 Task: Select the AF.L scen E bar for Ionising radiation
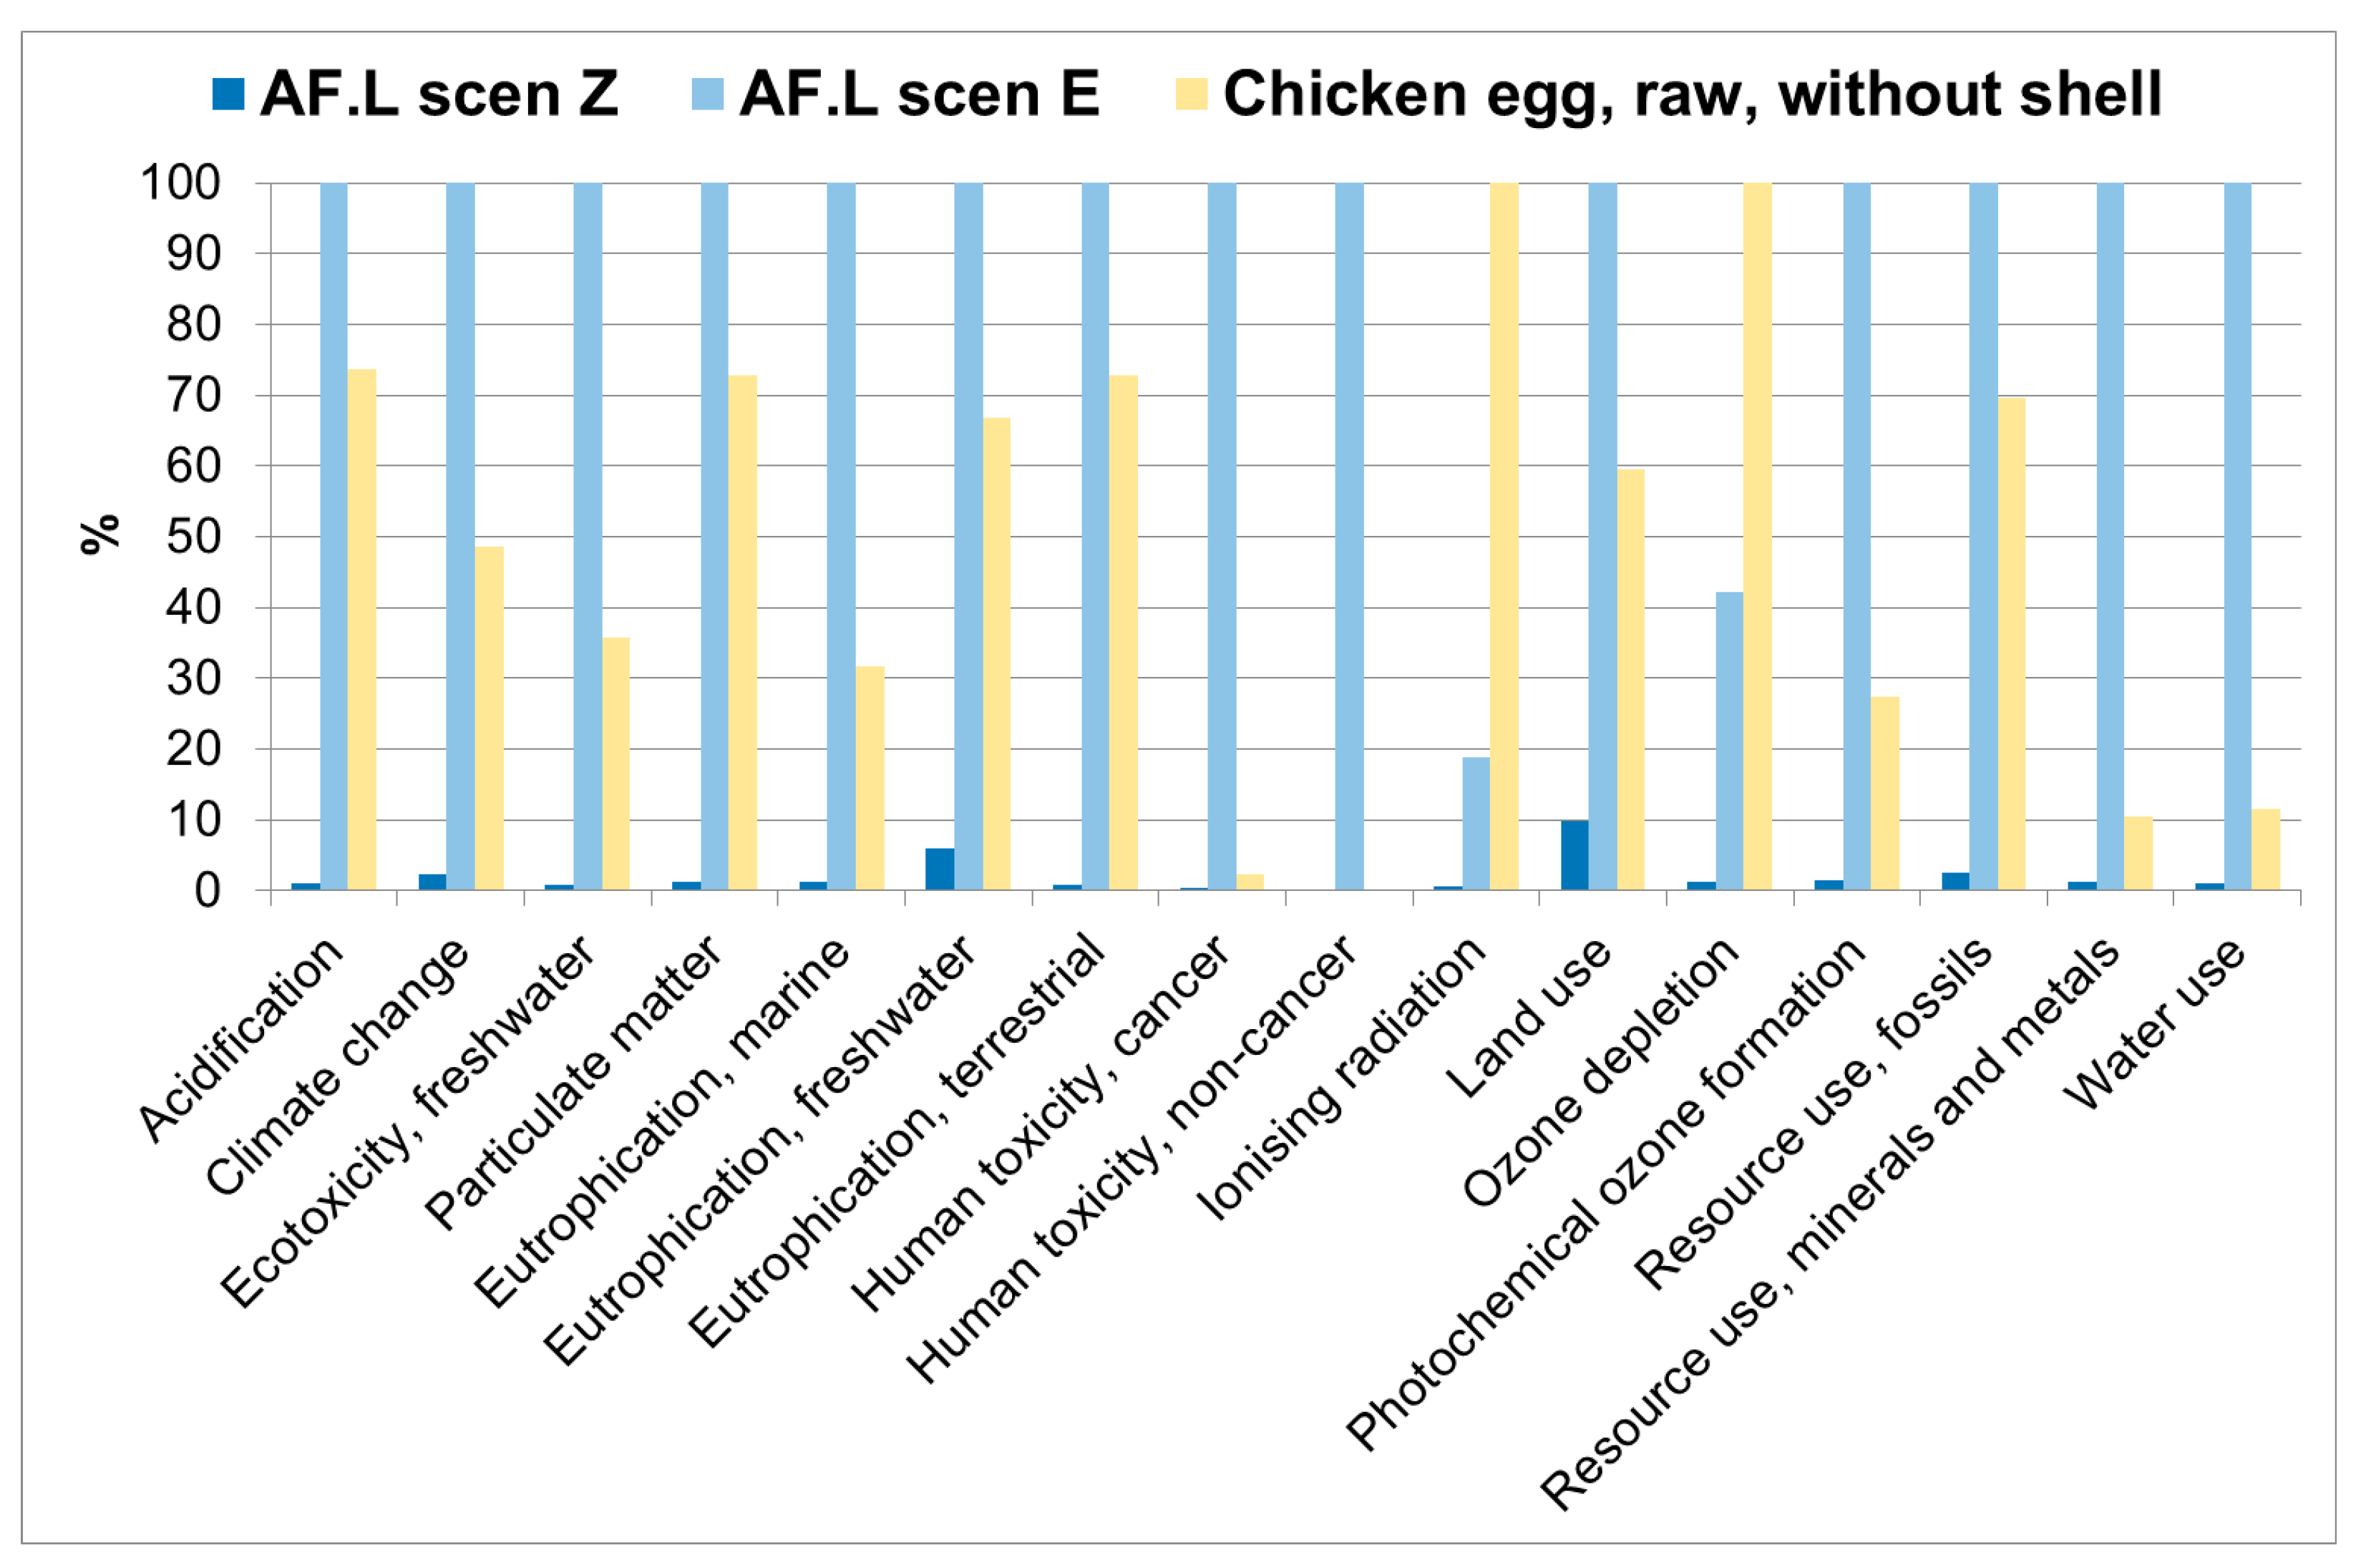coord(1476,823)
